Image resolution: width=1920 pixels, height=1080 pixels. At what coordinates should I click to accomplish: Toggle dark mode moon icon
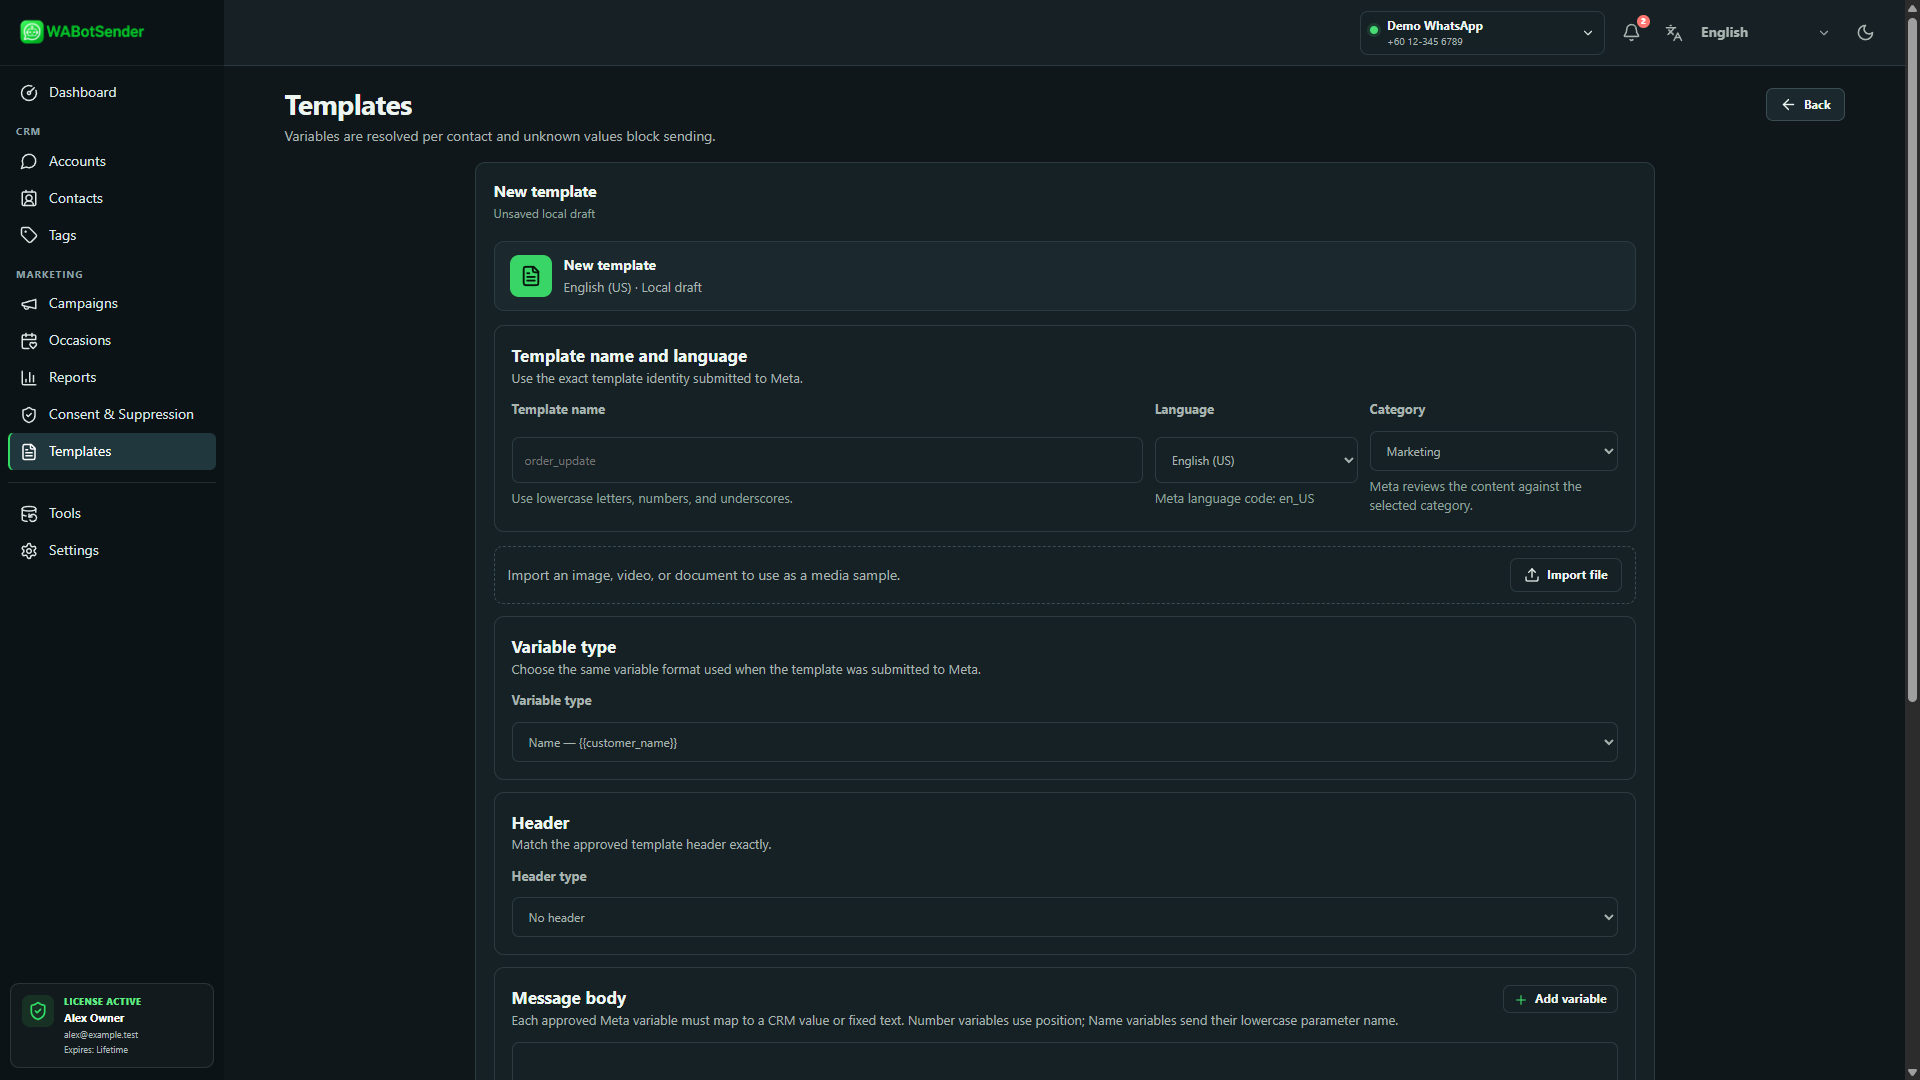pyautogui.click(x=1865, y=32)
